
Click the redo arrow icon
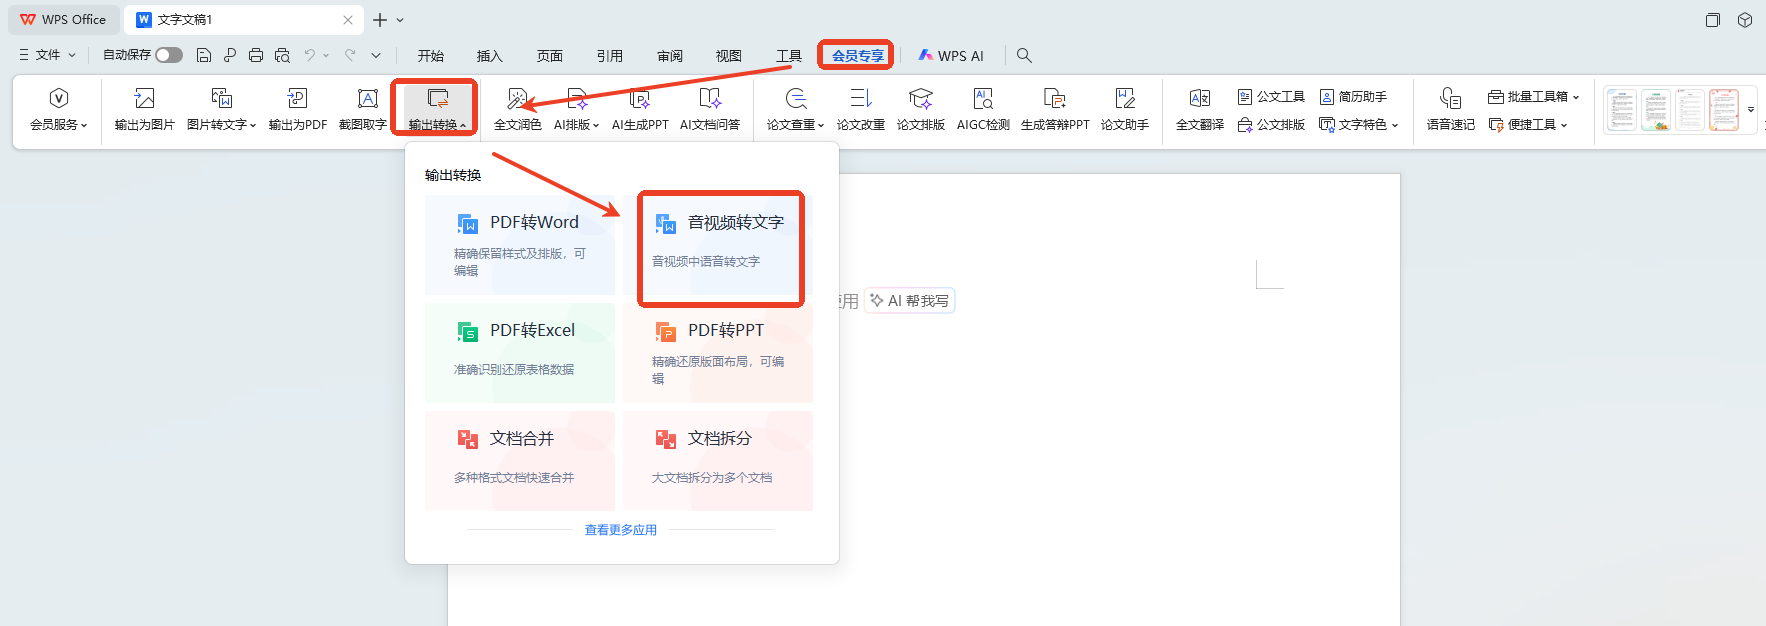350,55
